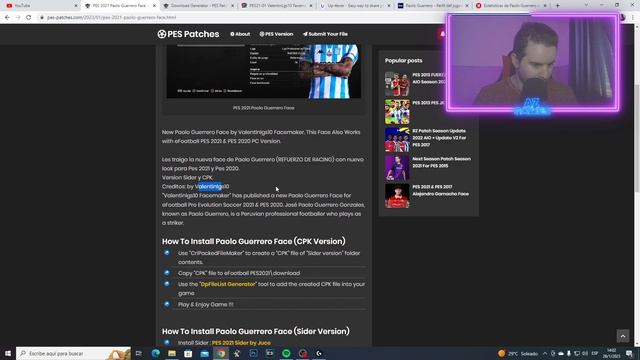This screenshot has height=360, width=640.
Task: Close the PES 2021 Paolo Guerrero Face tab
Action: click(x=154, y=6)
